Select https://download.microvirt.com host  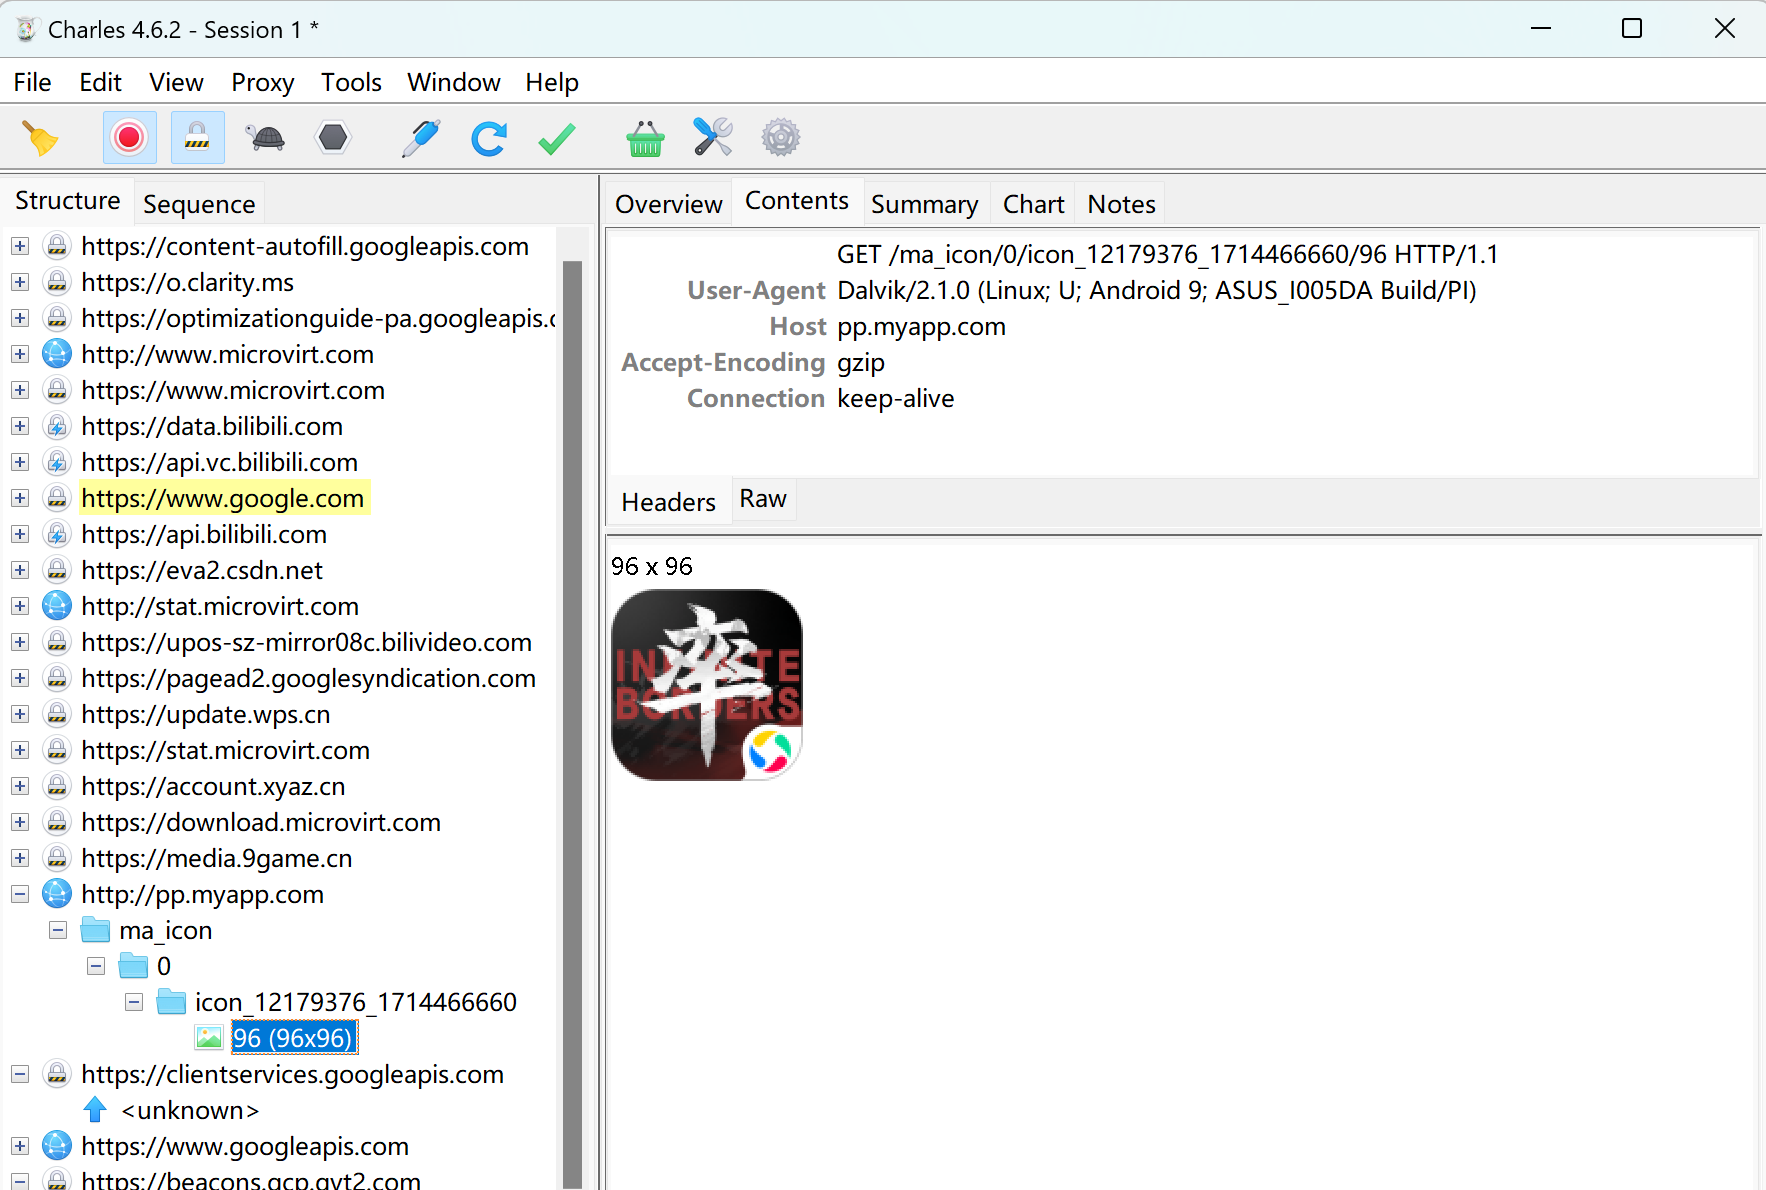pos(261,822)
